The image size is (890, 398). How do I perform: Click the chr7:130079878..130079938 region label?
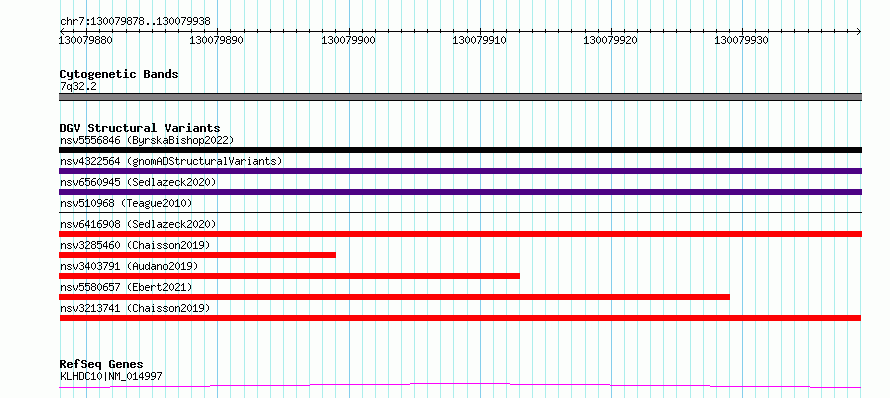point(135,21)
